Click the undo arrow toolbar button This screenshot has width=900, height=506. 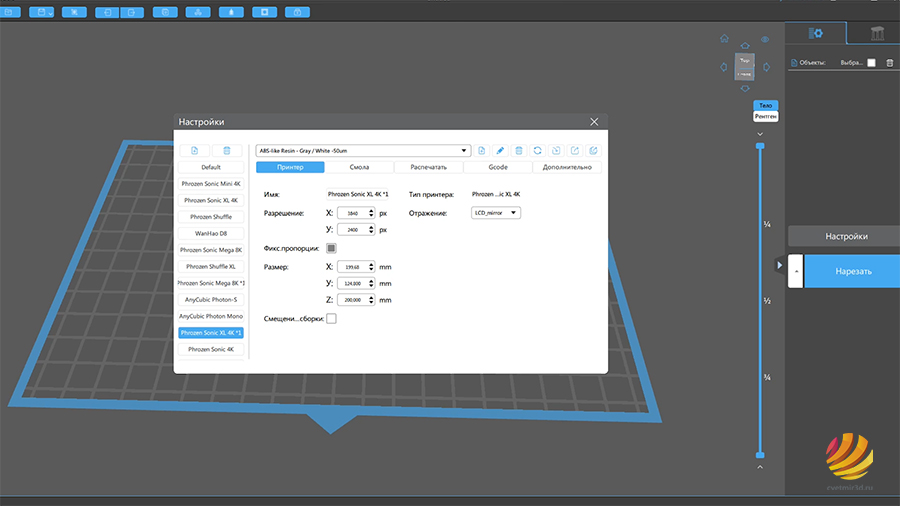tap(107, 12)
